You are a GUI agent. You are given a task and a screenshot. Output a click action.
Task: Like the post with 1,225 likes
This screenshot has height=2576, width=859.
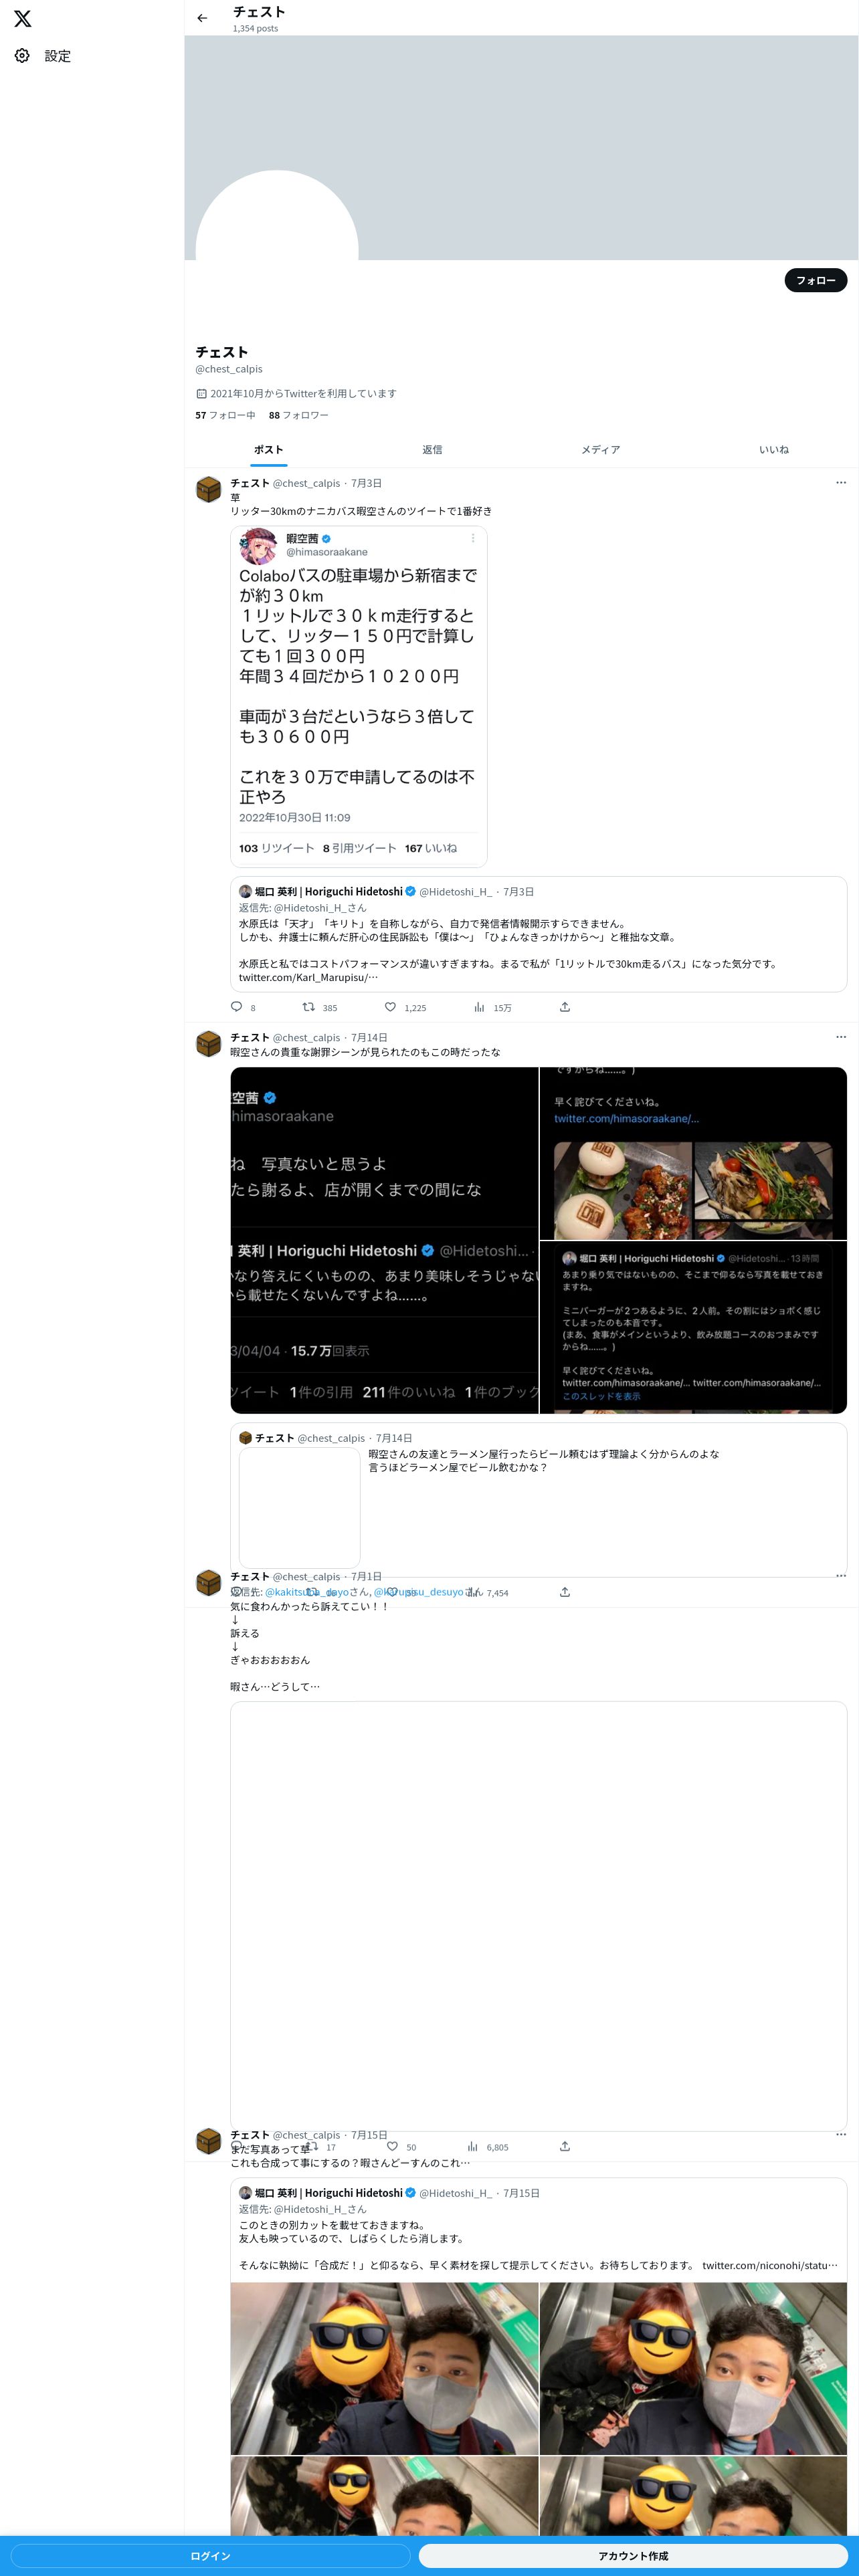point(390,1006)
